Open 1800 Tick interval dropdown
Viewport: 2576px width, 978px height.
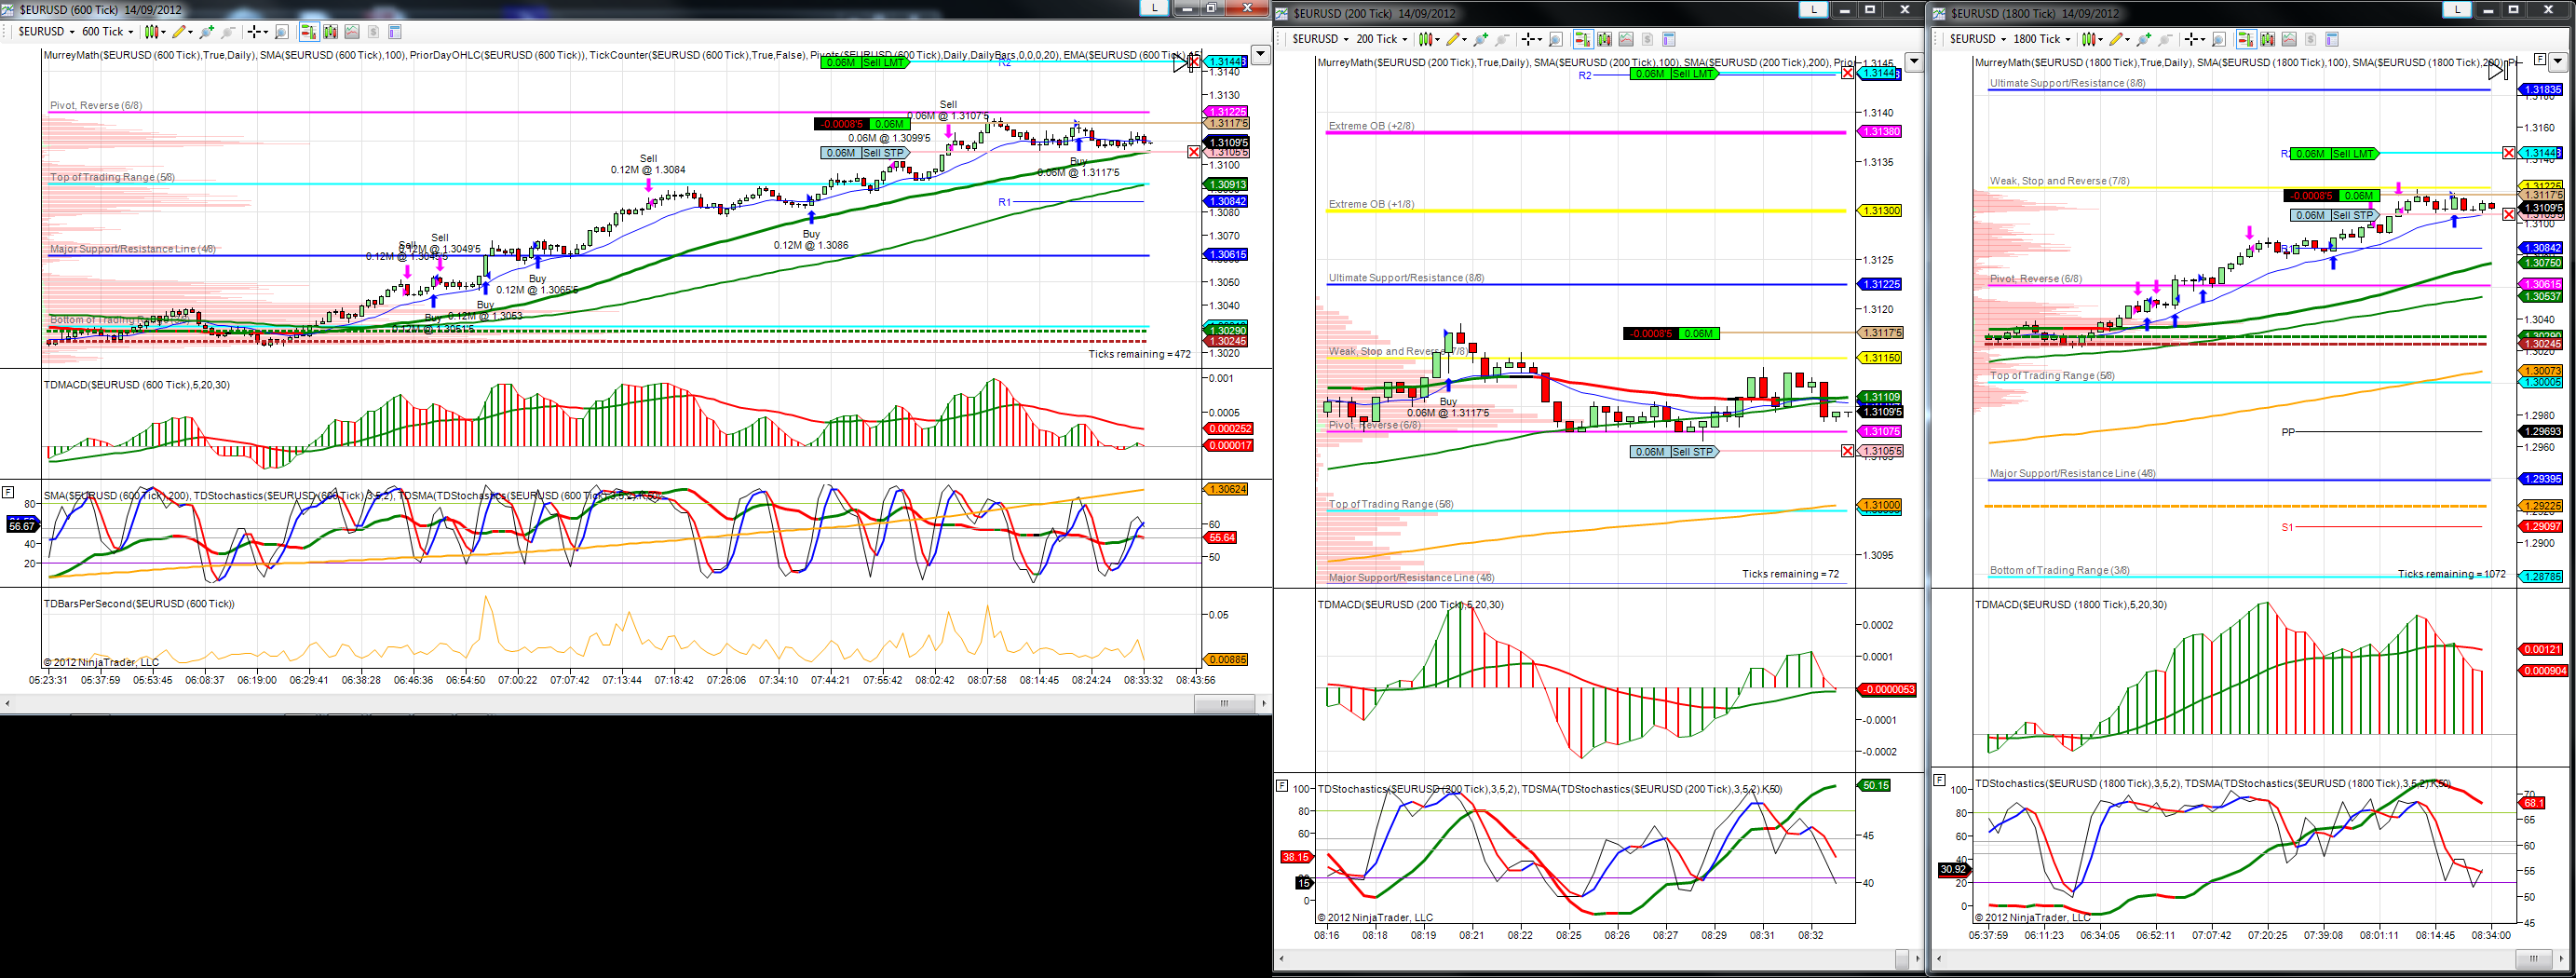tap(2043, 39)
